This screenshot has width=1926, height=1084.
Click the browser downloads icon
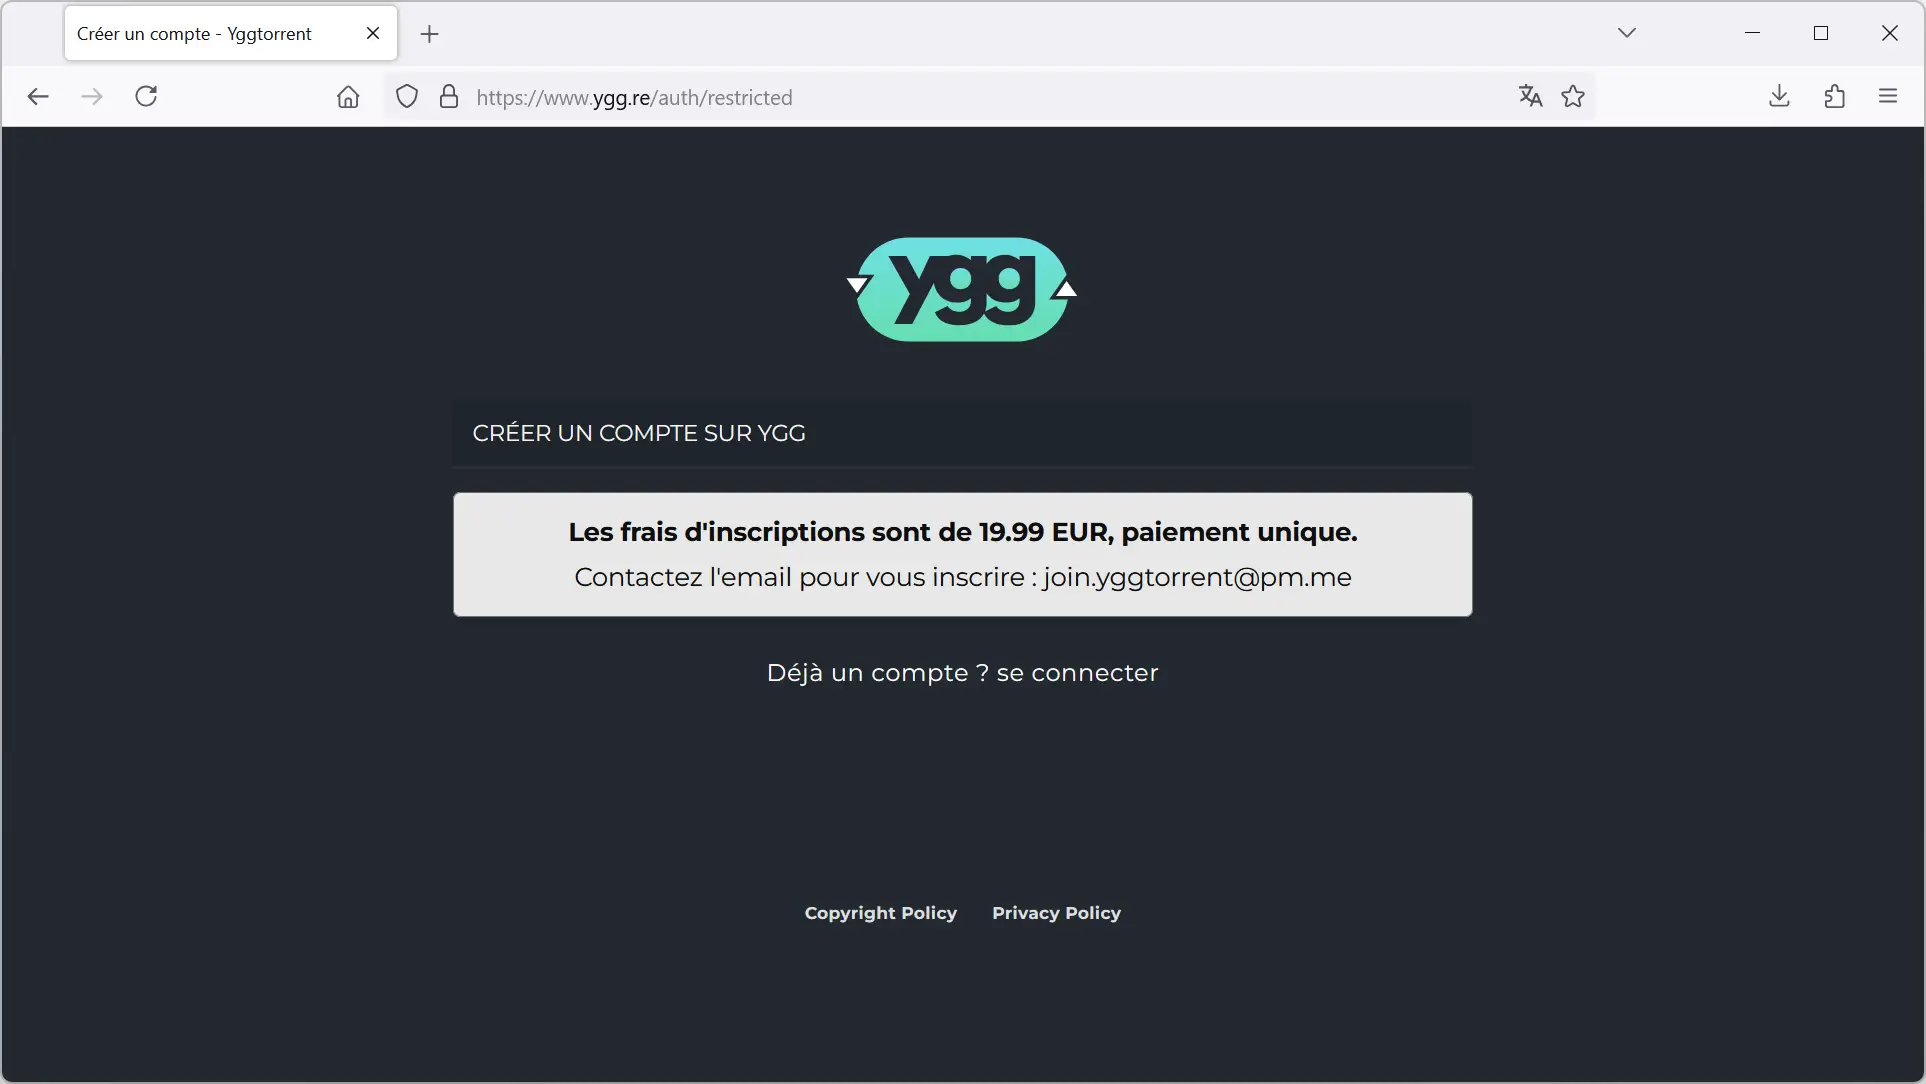(x=1780, y=95)
